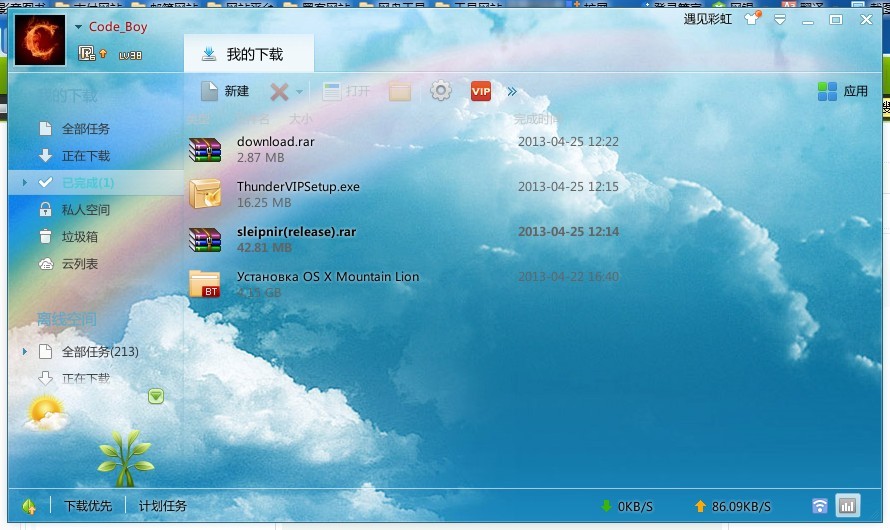
Task: Open the skin (shirt) icon in title bar
Action: pyautogui.click(x=752, y=19)
